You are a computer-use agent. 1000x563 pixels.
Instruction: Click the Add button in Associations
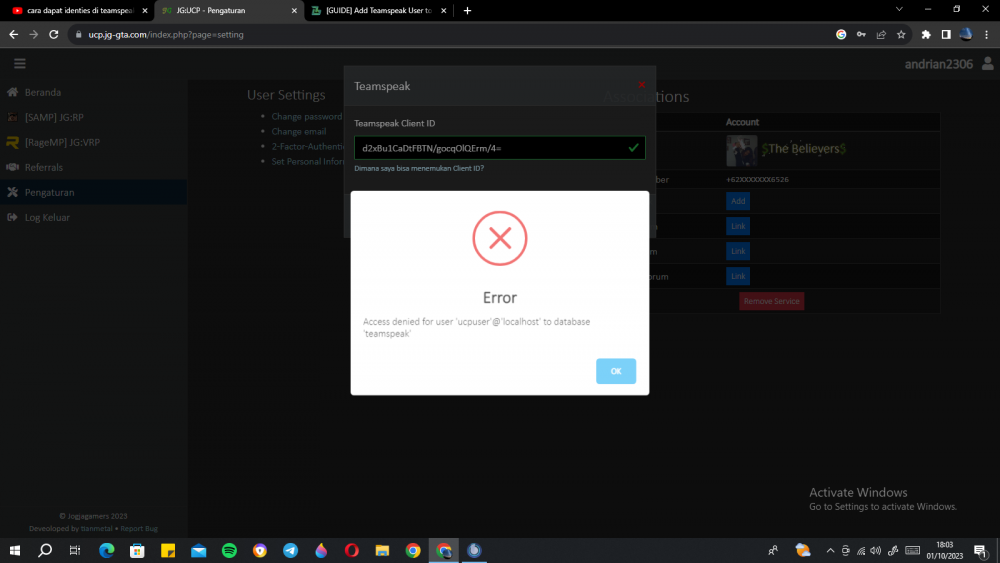[x=738, y=201]
